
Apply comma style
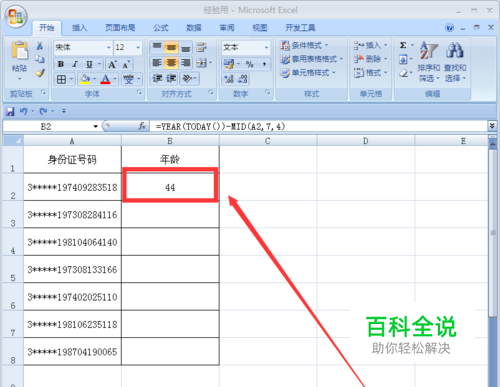click(264, 64)
